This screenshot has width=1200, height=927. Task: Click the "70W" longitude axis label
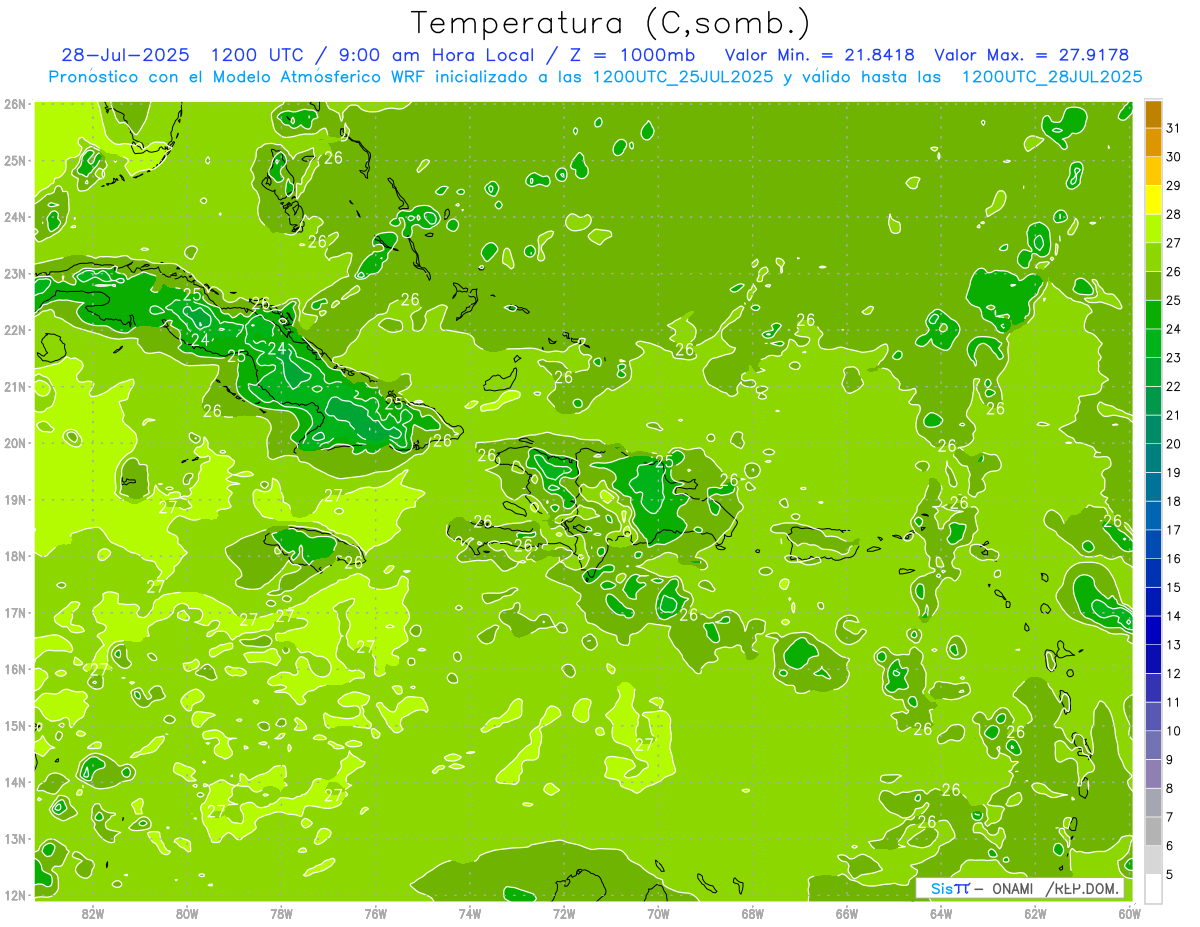658,913
